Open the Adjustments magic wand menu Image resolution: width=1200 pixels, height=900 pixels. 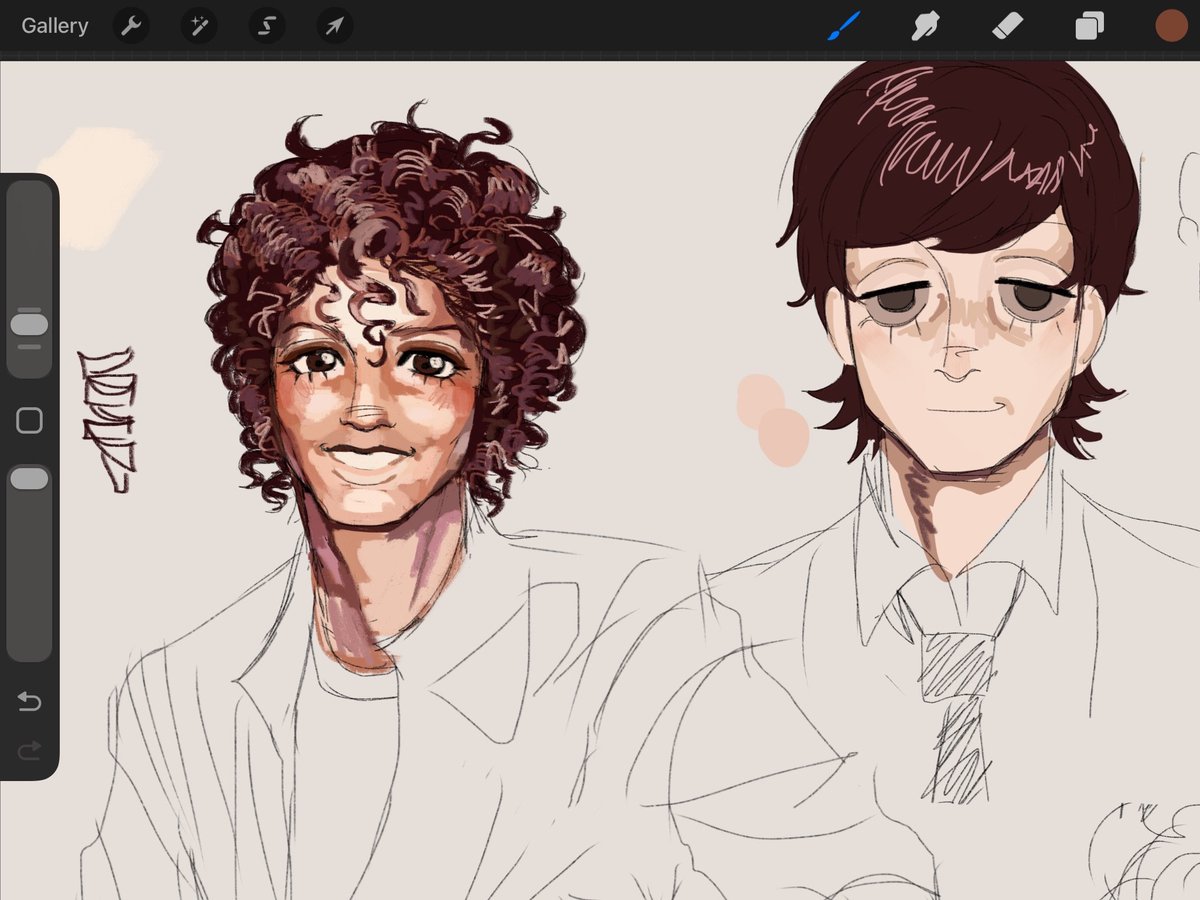199,26
